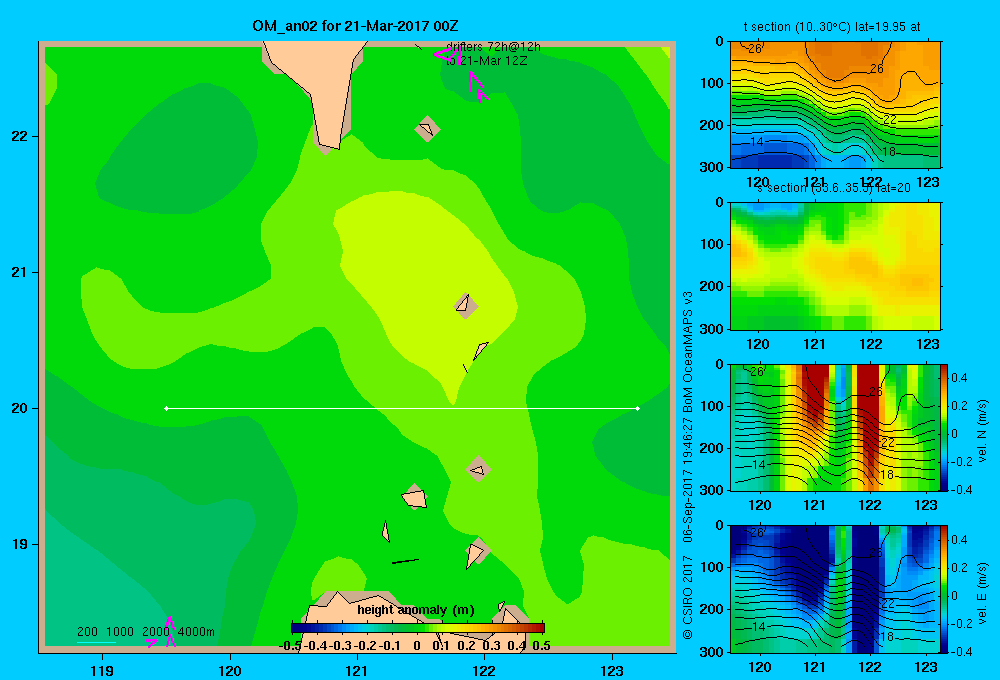Screen dimensions: 1000x680
Task: Open the vel. E section plot
Action: pos(835,589)
